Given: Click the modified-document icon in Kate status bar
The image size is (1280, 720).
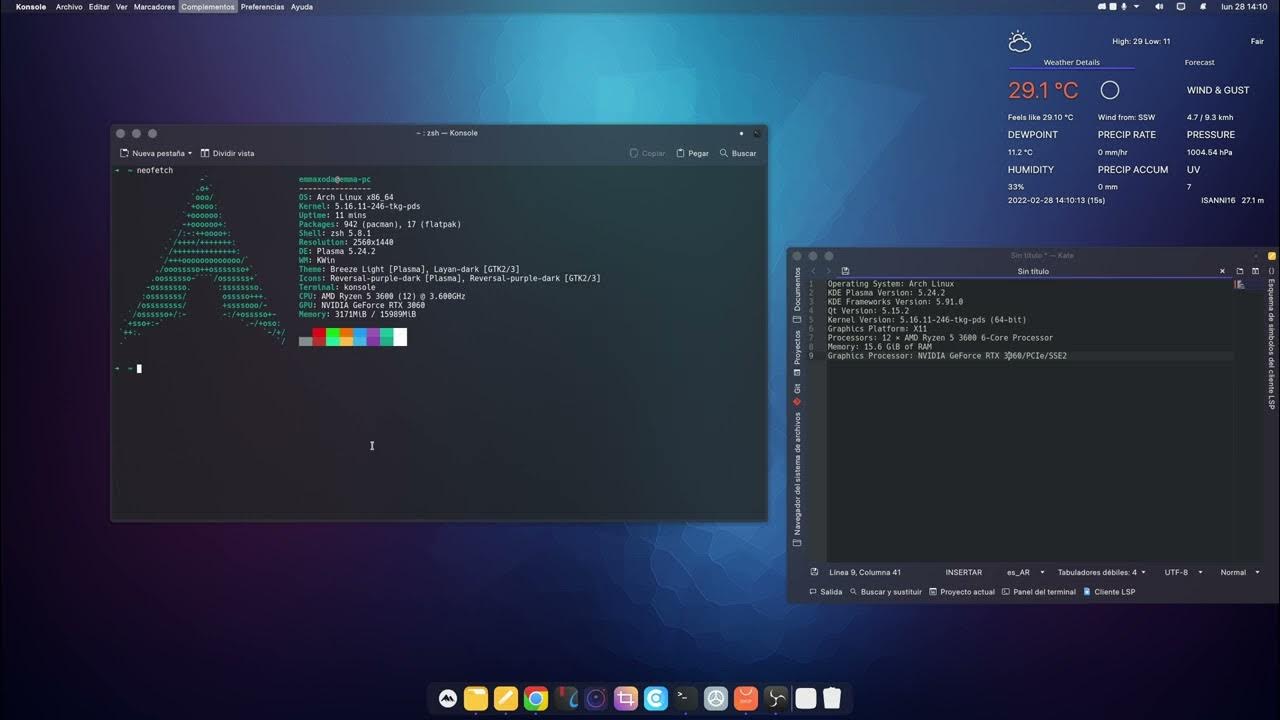Looking at the screenshot, I should point(815,572).
